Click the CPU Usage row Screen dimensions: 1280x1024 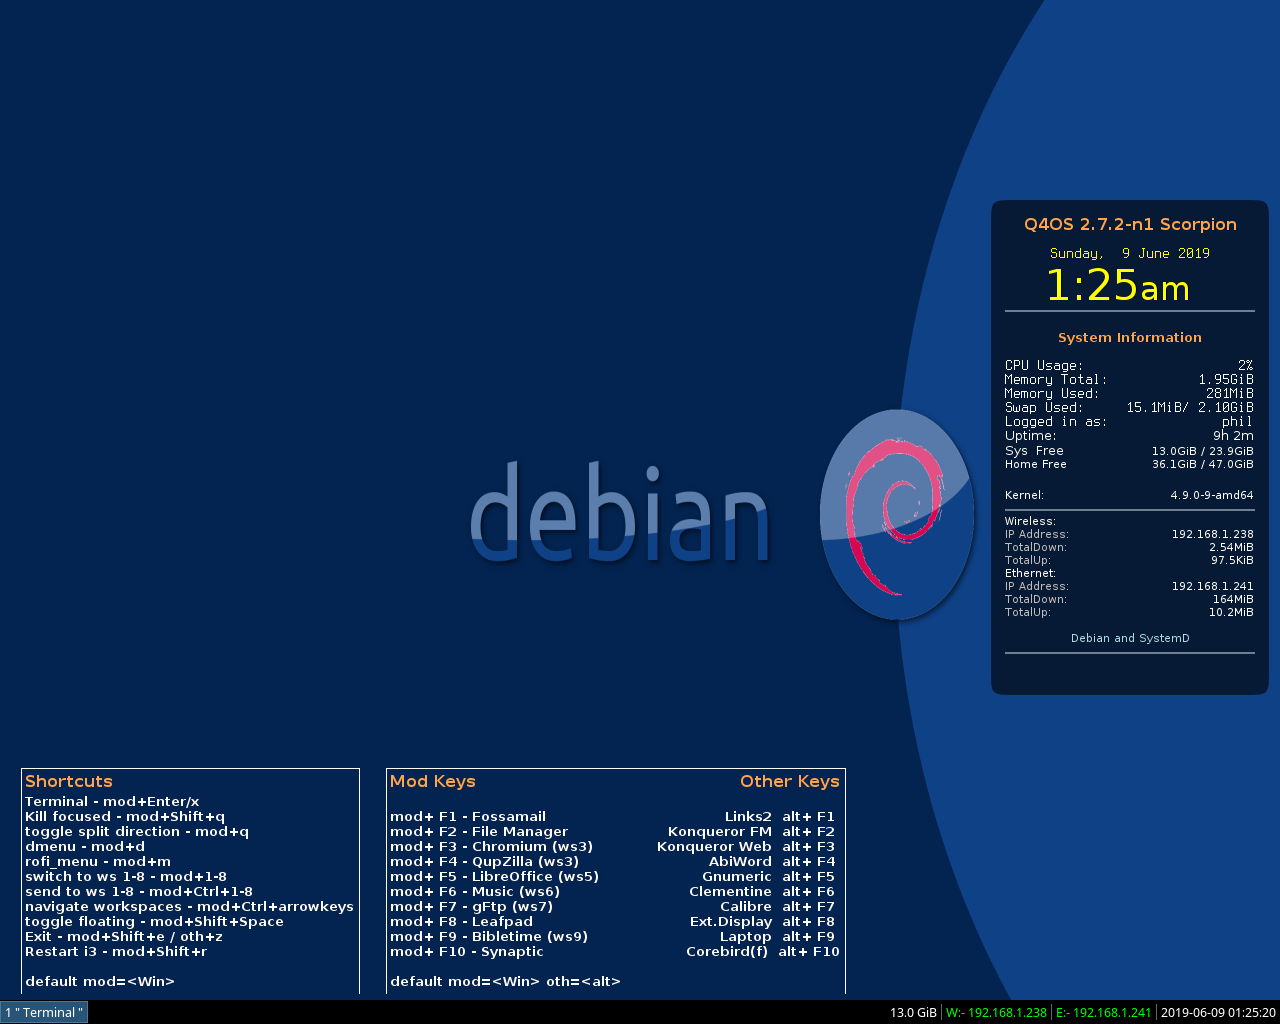[x=1129, y=365]
